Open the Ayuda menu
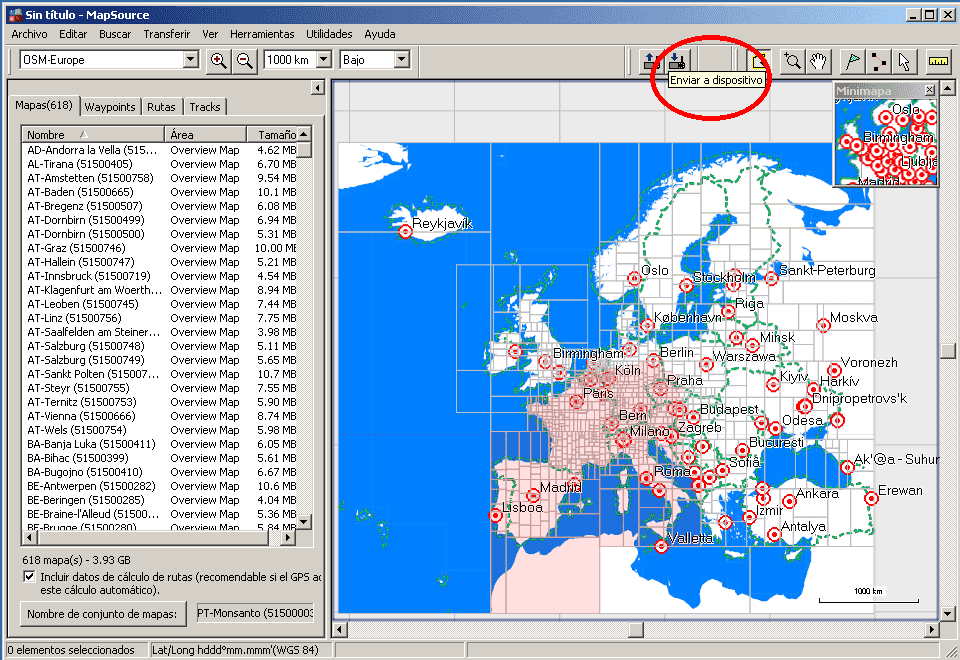This screenshot has width=960, height=660. pyautogui.click(x=380, y=34)
